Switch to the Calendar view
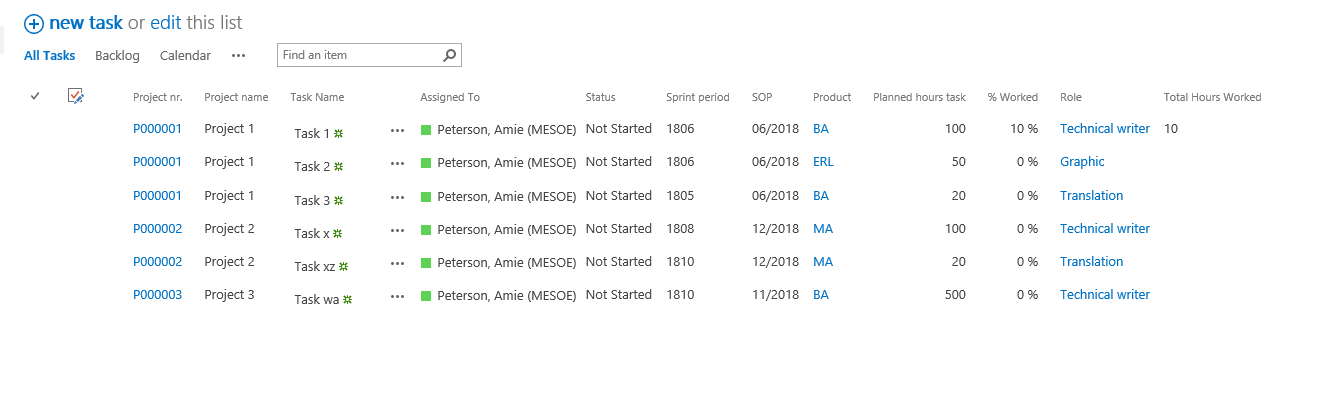The image size is (1326, 403). tap(185, 56)
